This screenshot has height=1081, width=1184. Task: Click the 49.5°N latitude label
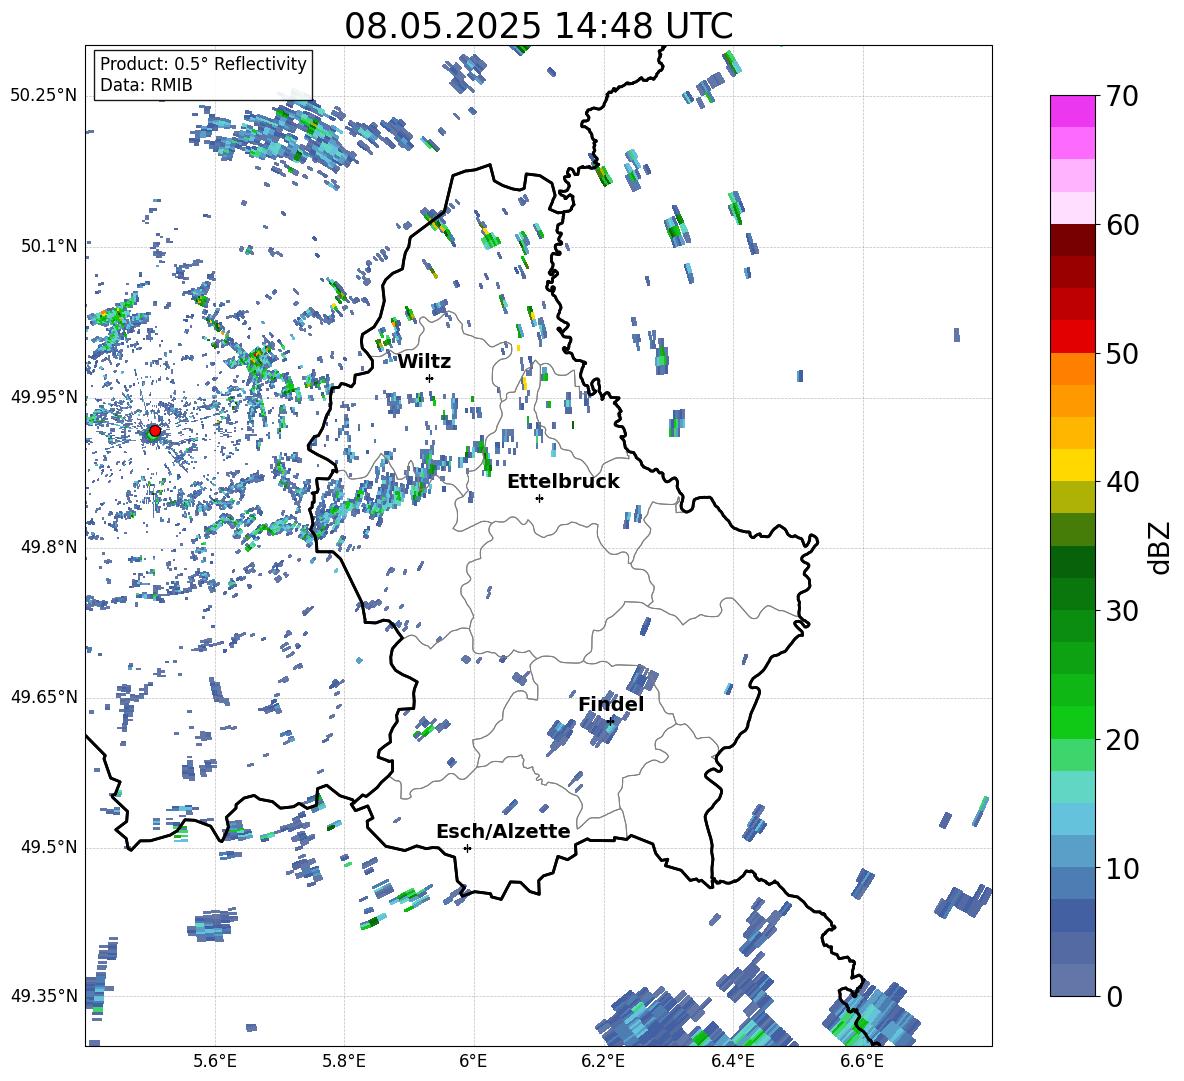(x=50, y=847)
